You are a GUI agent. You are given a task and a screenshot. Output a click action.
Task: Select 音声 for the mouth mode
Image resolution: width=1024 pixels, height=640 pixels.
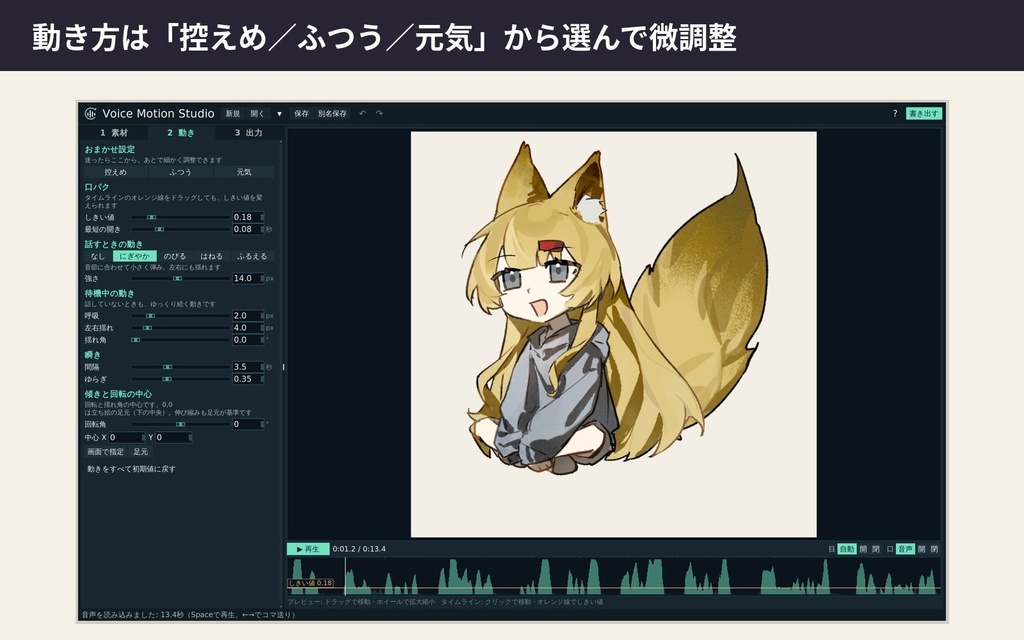(x=905, y=549)
